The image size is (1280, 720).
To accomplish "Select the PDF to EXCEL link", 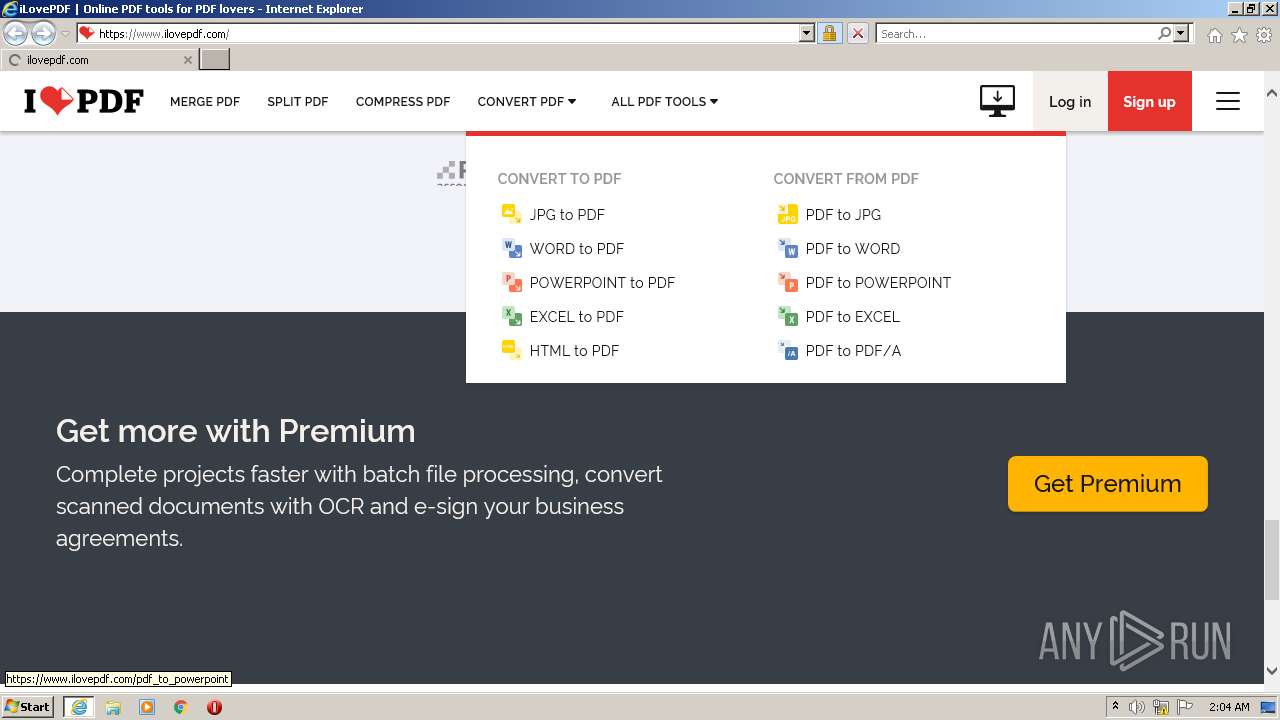I will click(853, 316).
